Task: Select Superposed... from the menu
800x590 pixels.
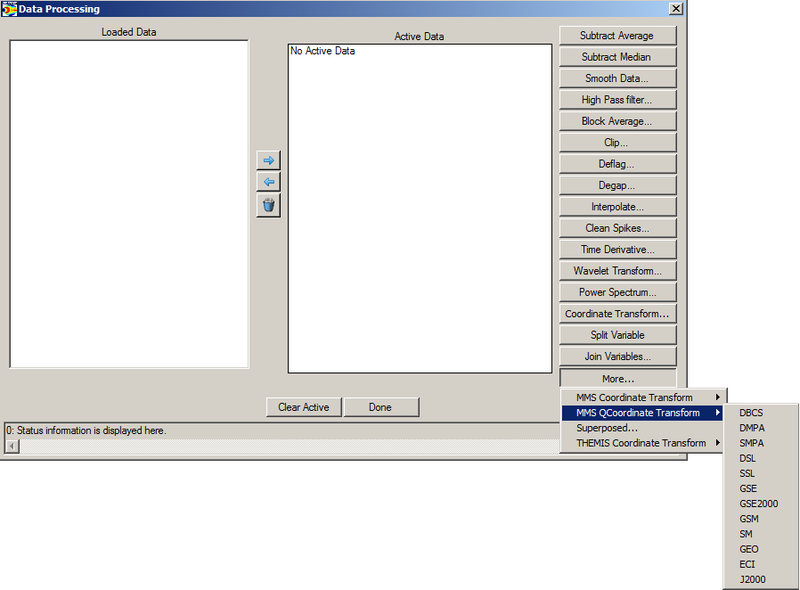Action: pos(607,428)
